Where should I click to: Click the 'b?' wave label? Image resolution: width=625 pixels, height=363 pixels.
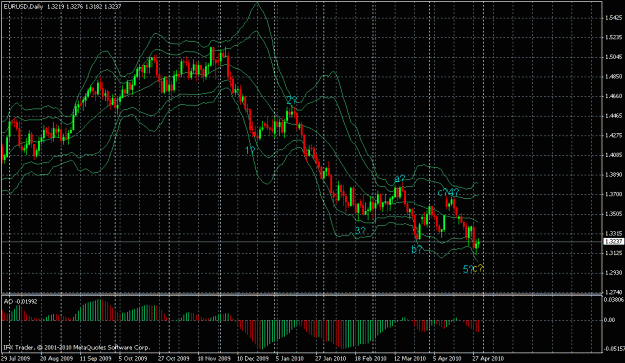[x=417, y=249]
